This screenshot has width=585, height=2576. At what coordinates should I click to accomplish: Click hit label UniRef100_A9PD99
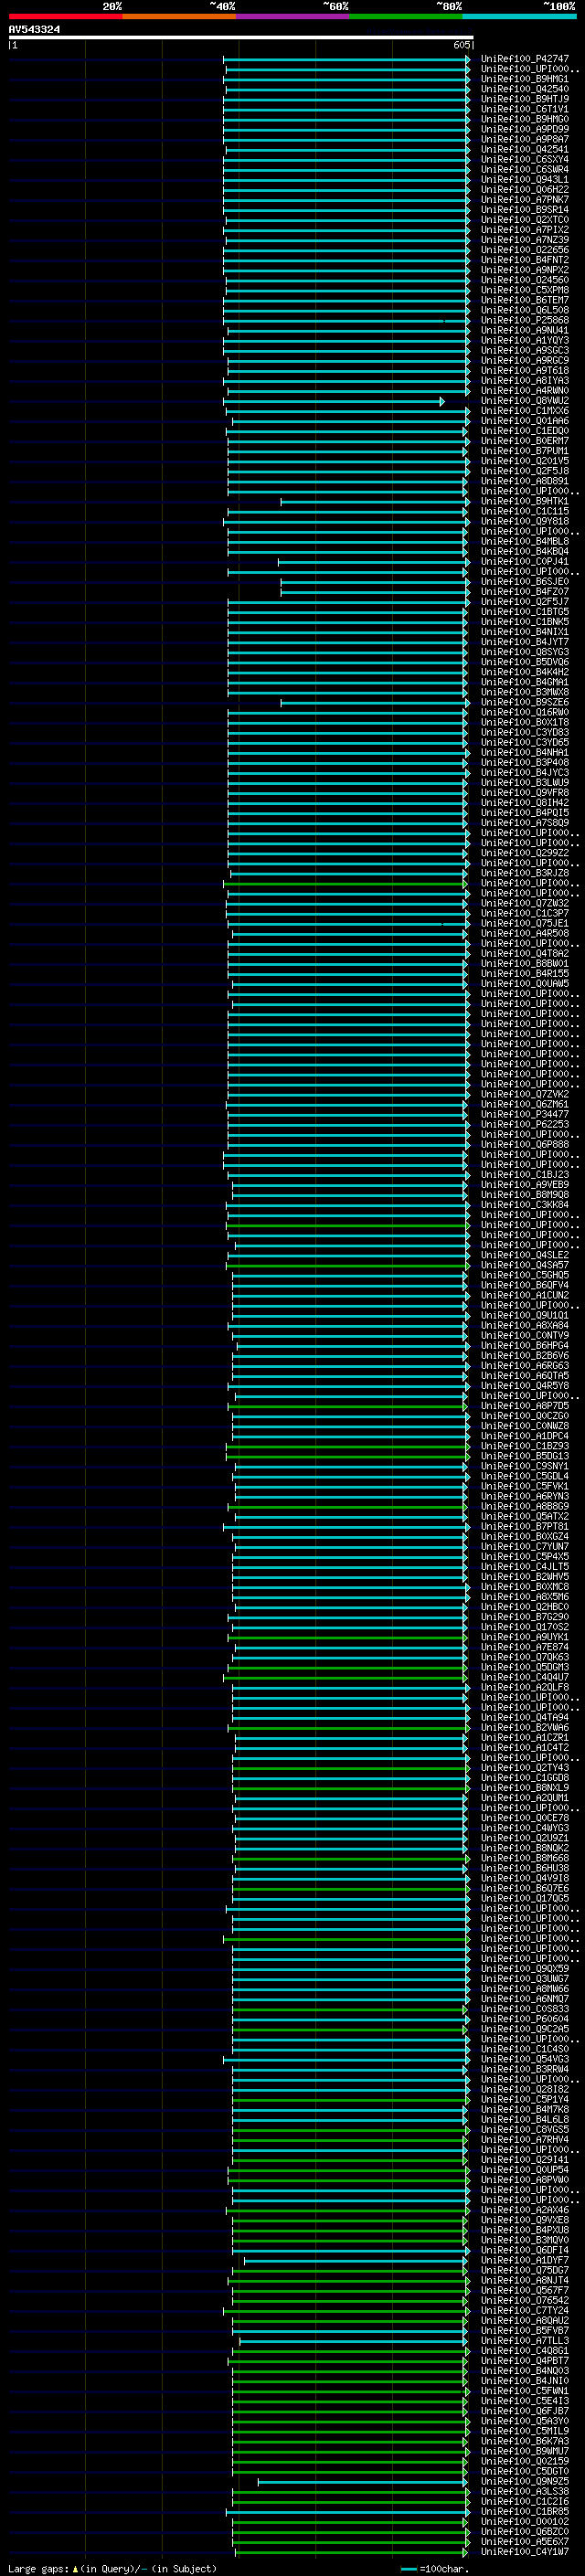pos(525,129)
